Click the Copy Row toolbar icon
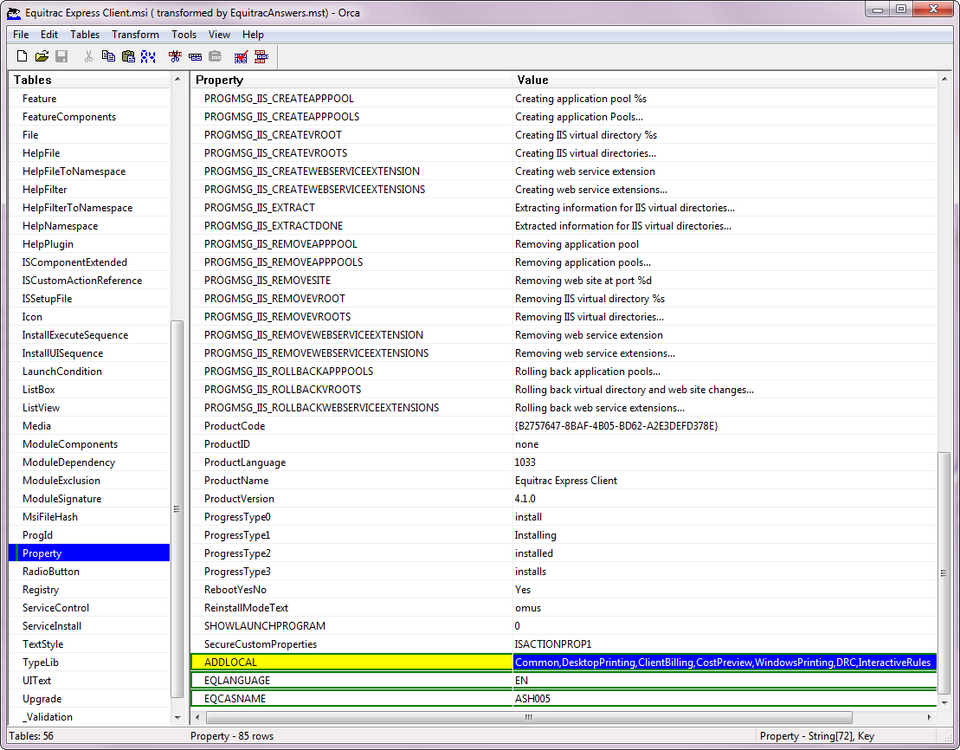This screenshot has height=750, width=960. pos(195,57)
